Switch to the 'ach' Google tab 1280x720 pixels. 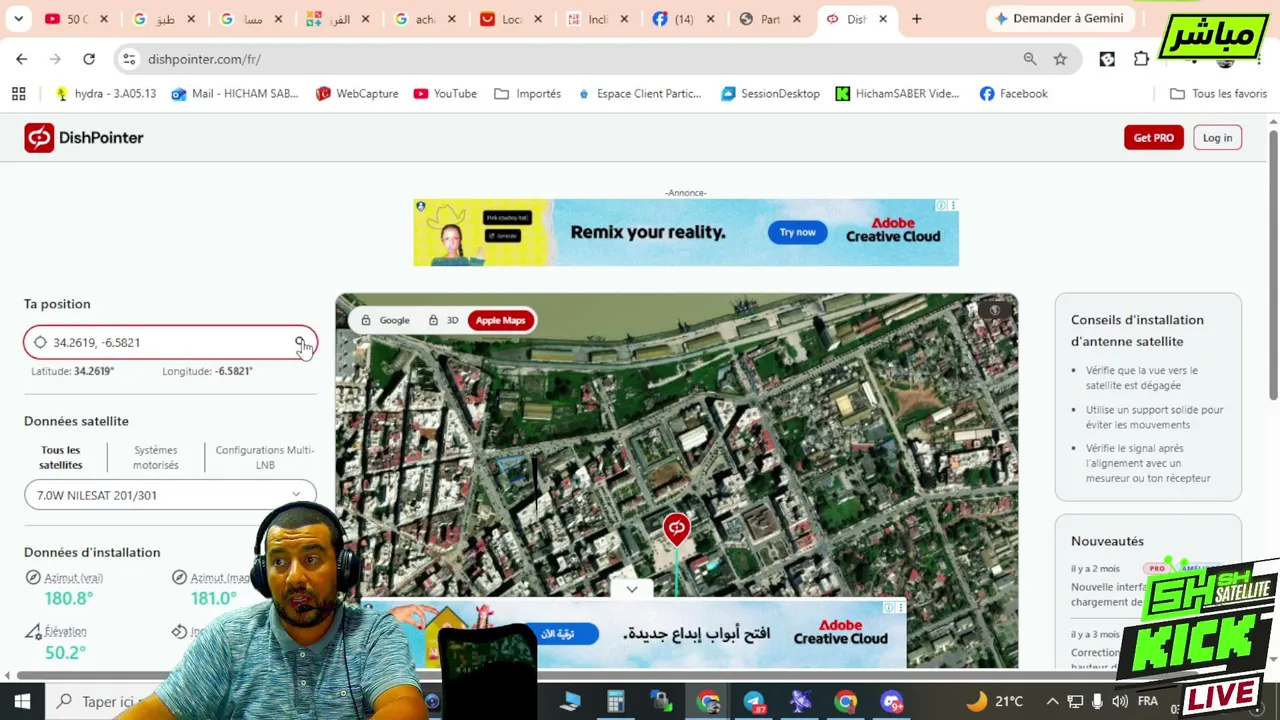point(425,19)
